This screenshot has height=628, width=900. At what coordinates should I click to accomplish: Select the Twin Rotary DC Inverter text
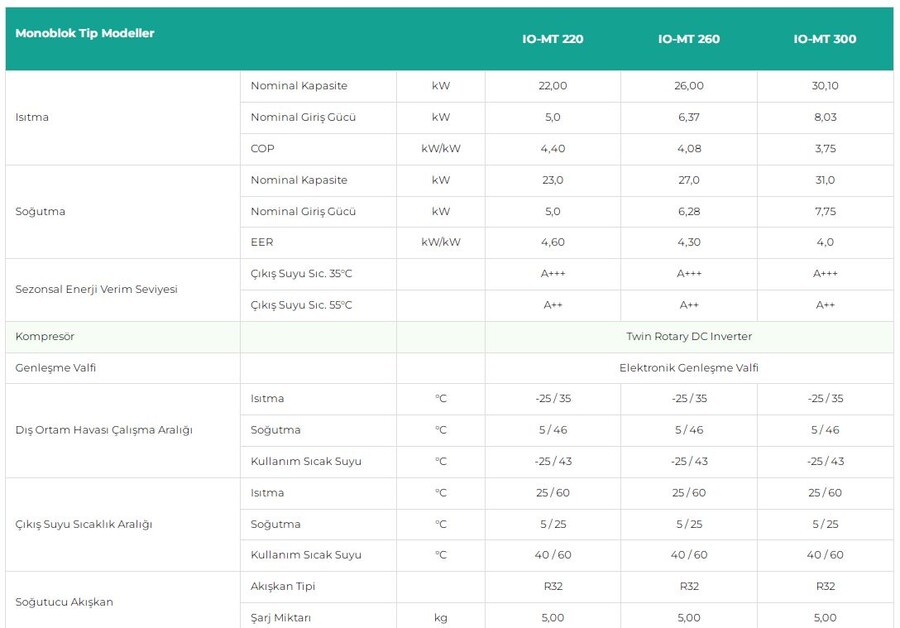pos(688,337)
